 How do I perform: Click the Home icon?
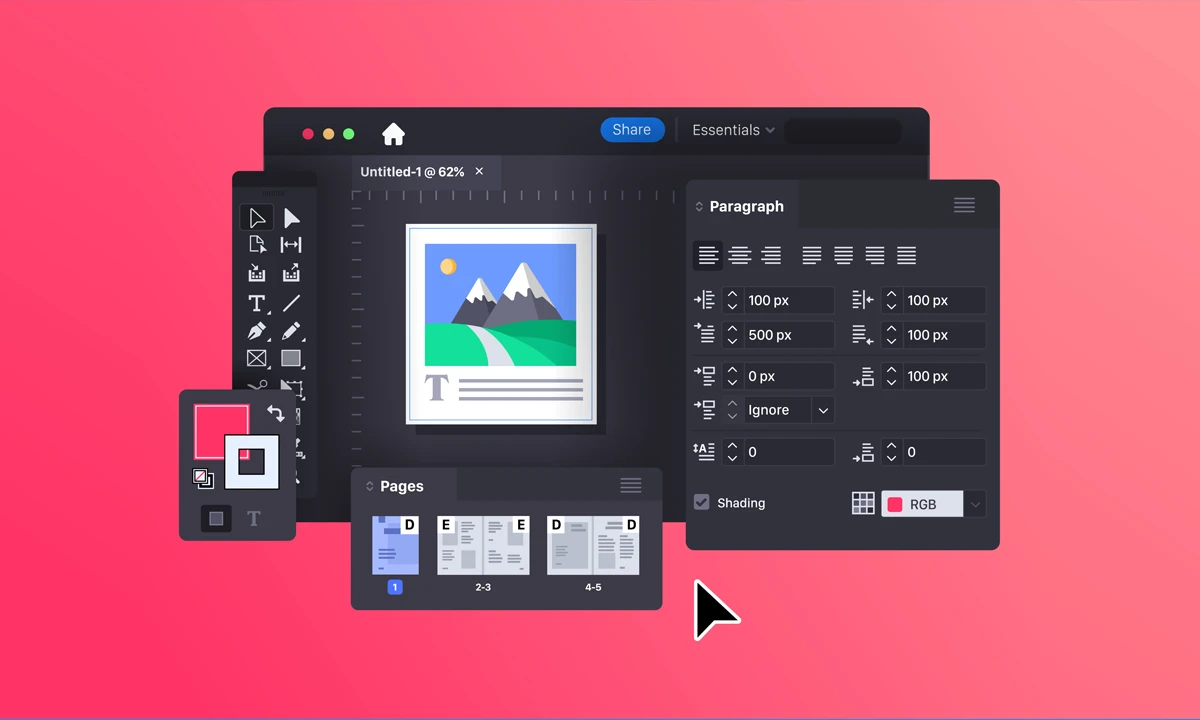[x=393, y=134]
